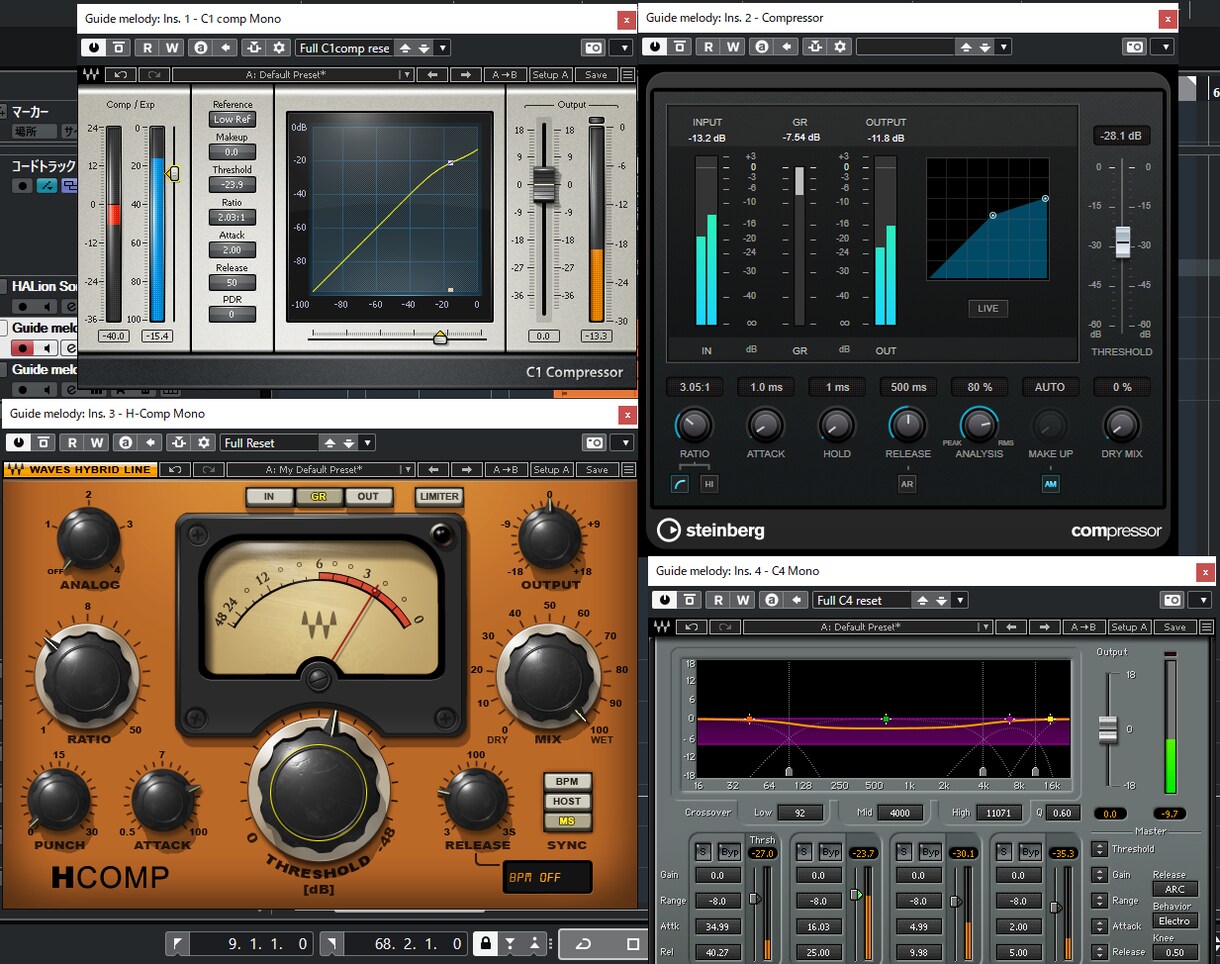Viewport: 1220px width, 964px height.
Task: Click the camera snapshot icon in C1 comp window
Action: [x=594, y=47]
